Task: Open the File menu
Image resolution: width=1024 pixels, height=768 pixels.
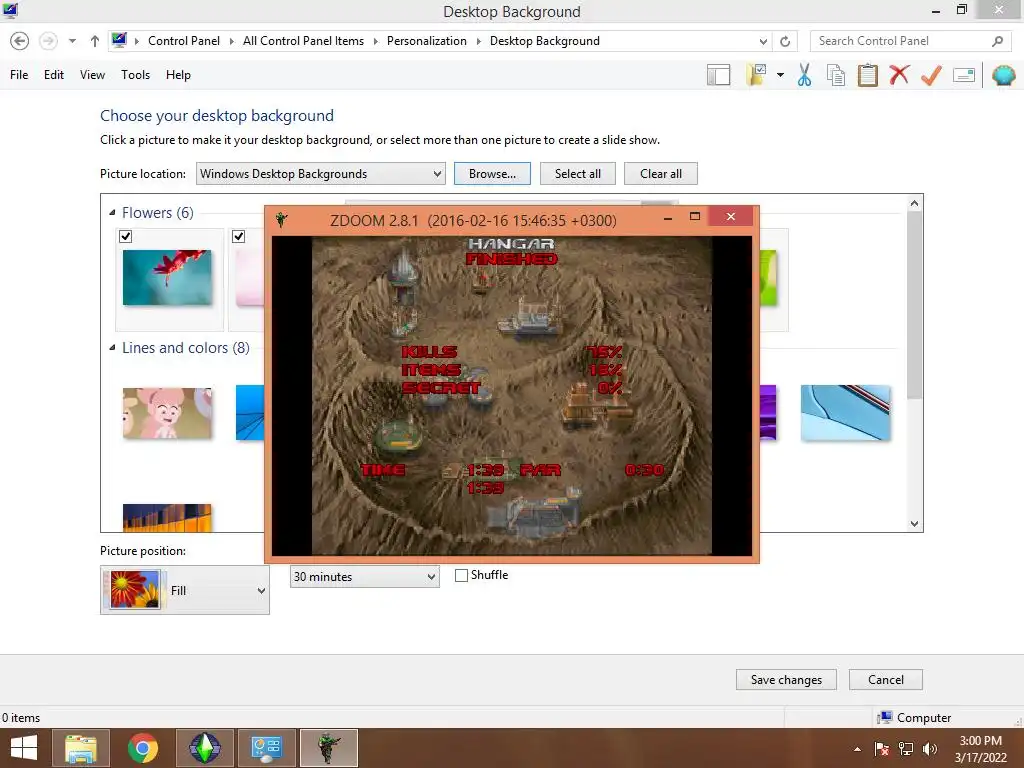Action: coord(19,75)
